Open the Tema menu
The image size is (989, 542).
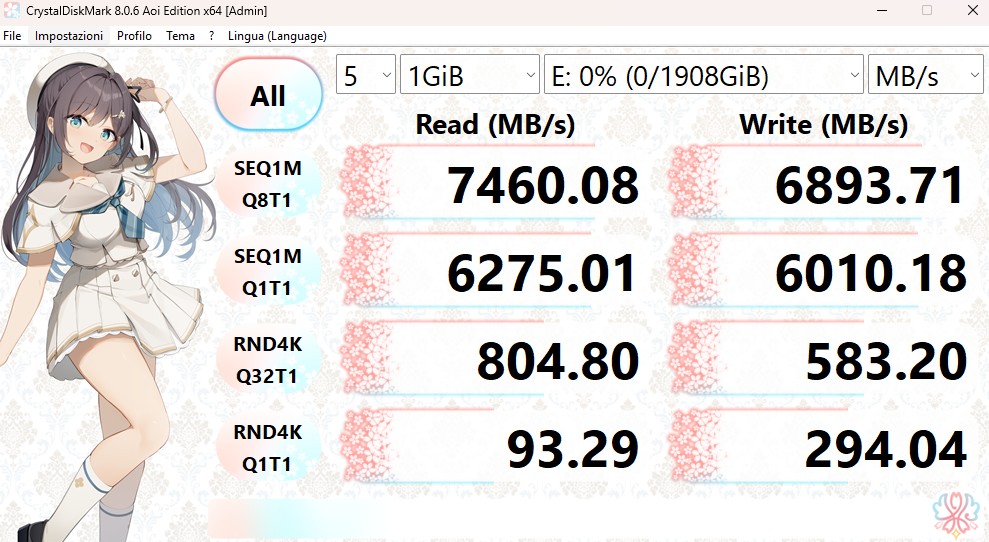(x=180, y=36)
